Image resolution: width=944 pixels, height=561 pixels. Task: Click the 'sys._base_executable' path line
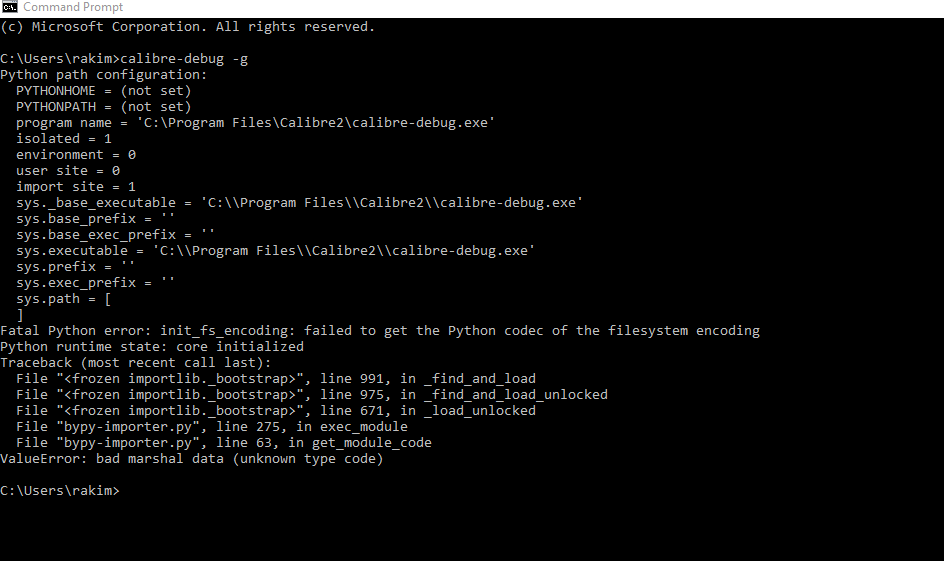[x=300, y=203]
